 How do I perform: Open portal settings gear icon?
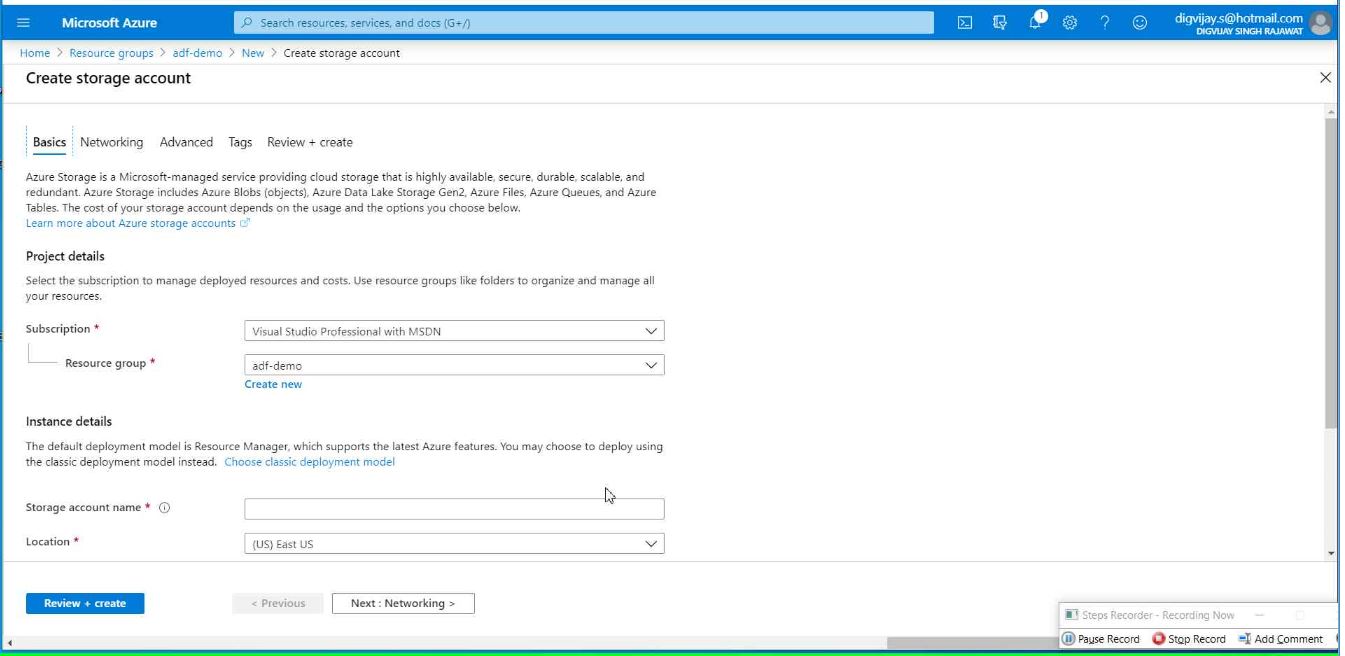pos(1069,22)
